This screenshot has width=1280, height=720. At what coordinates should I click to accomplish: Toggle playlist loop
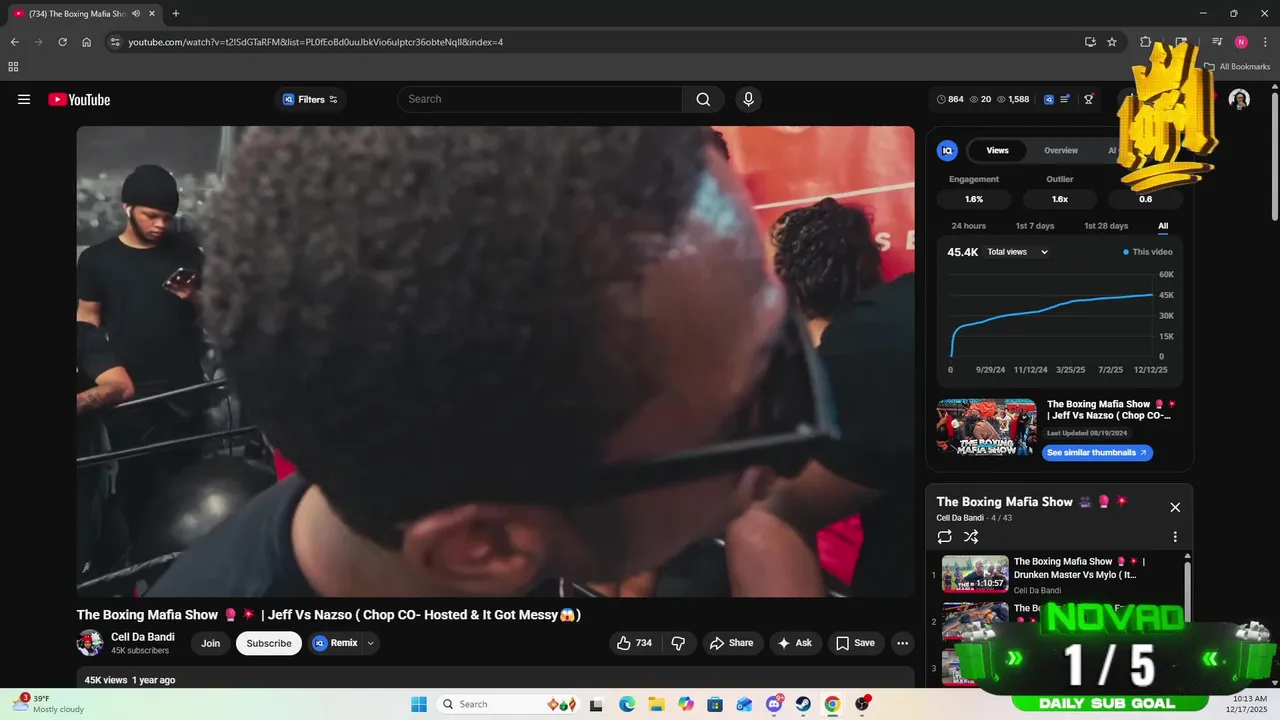945,537
